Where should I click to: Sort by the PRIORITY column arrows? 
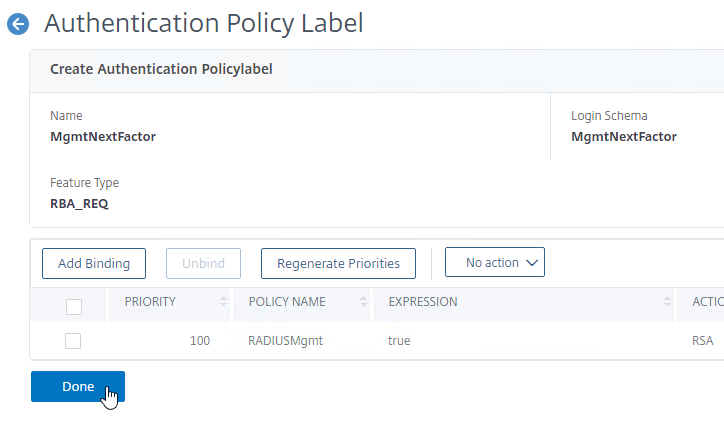click(223, 302)
